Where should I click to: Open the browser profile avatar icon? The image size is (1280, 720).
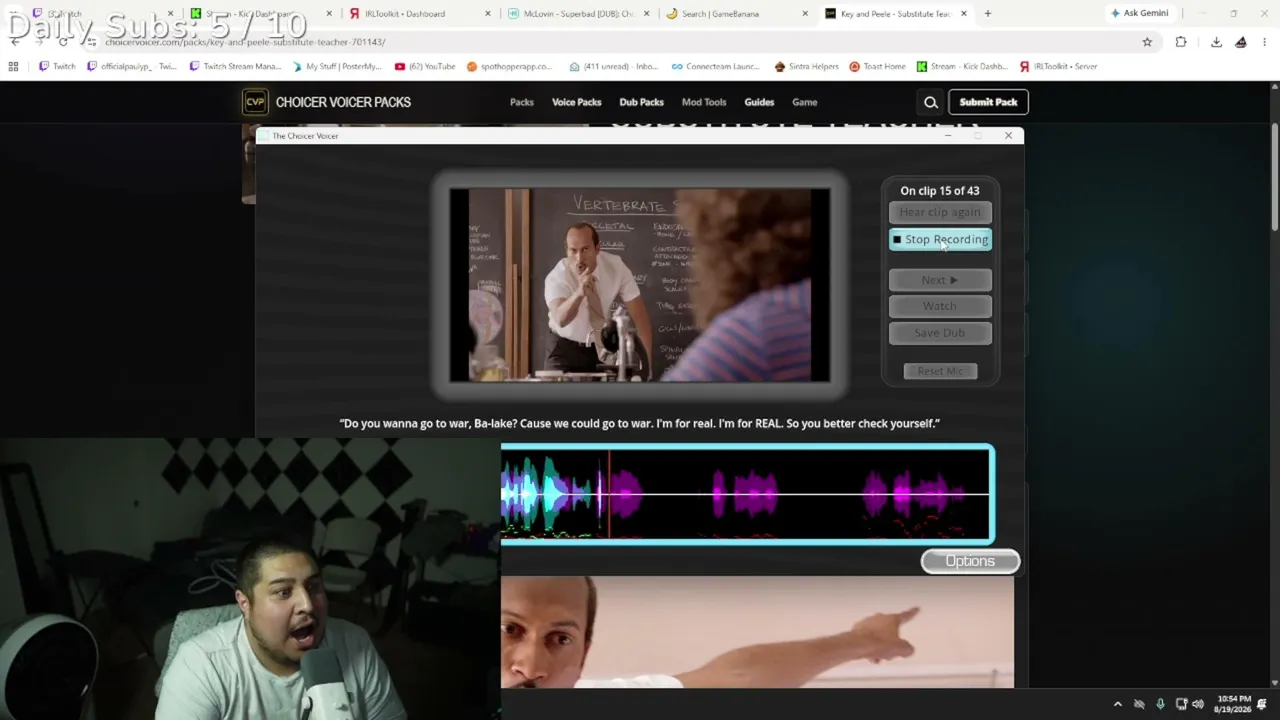click(x=1241, y=42)
